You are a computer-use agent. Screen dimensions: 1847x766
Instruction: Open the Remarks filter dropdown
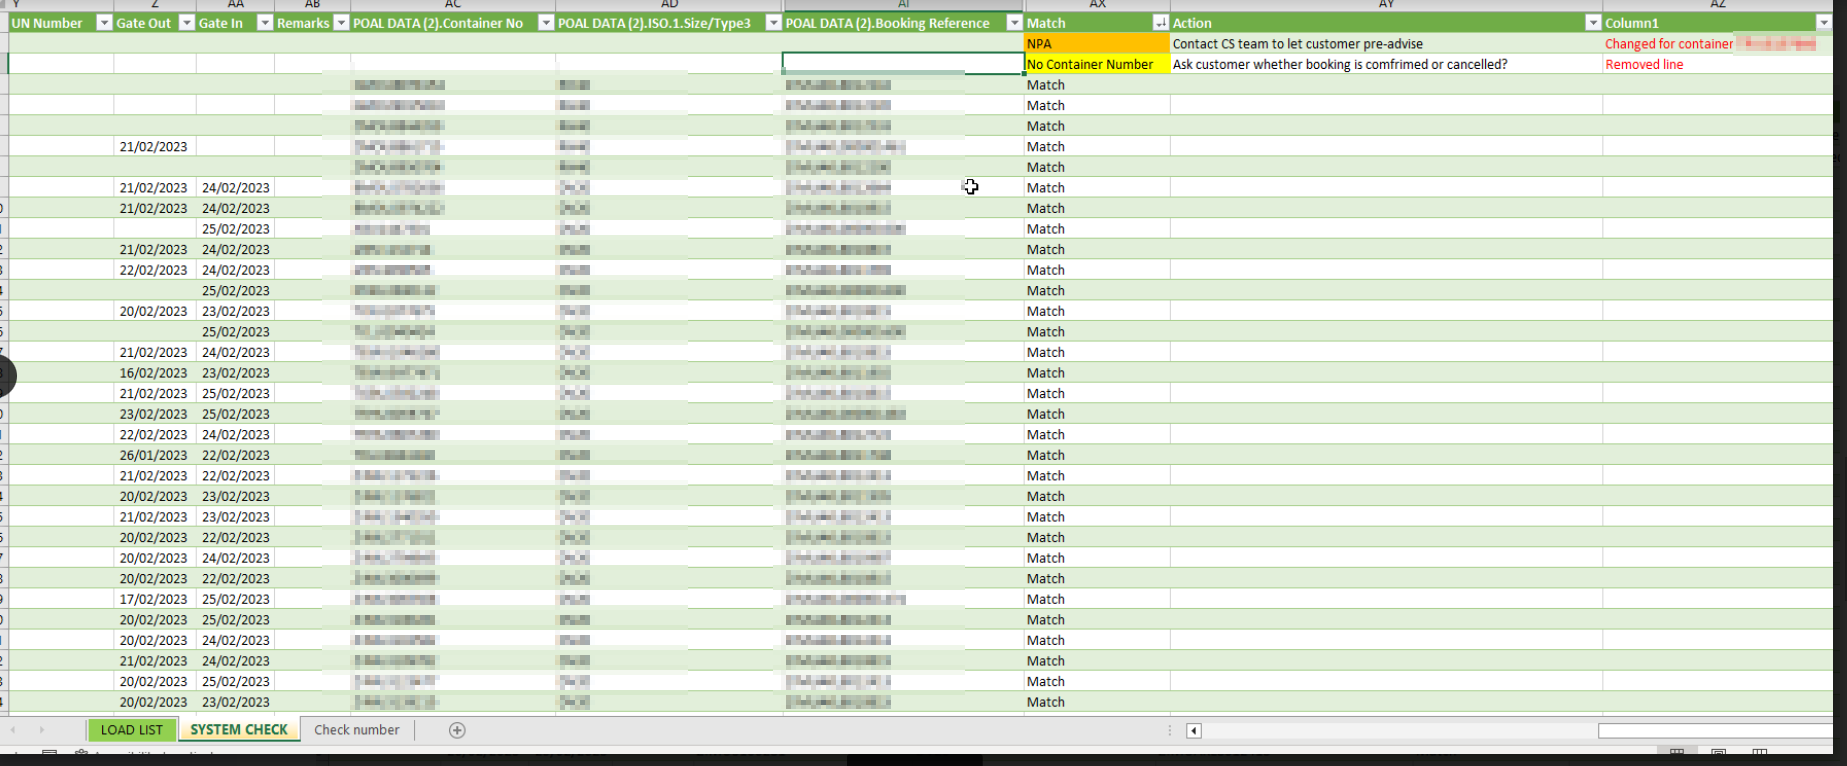[341, 23]
